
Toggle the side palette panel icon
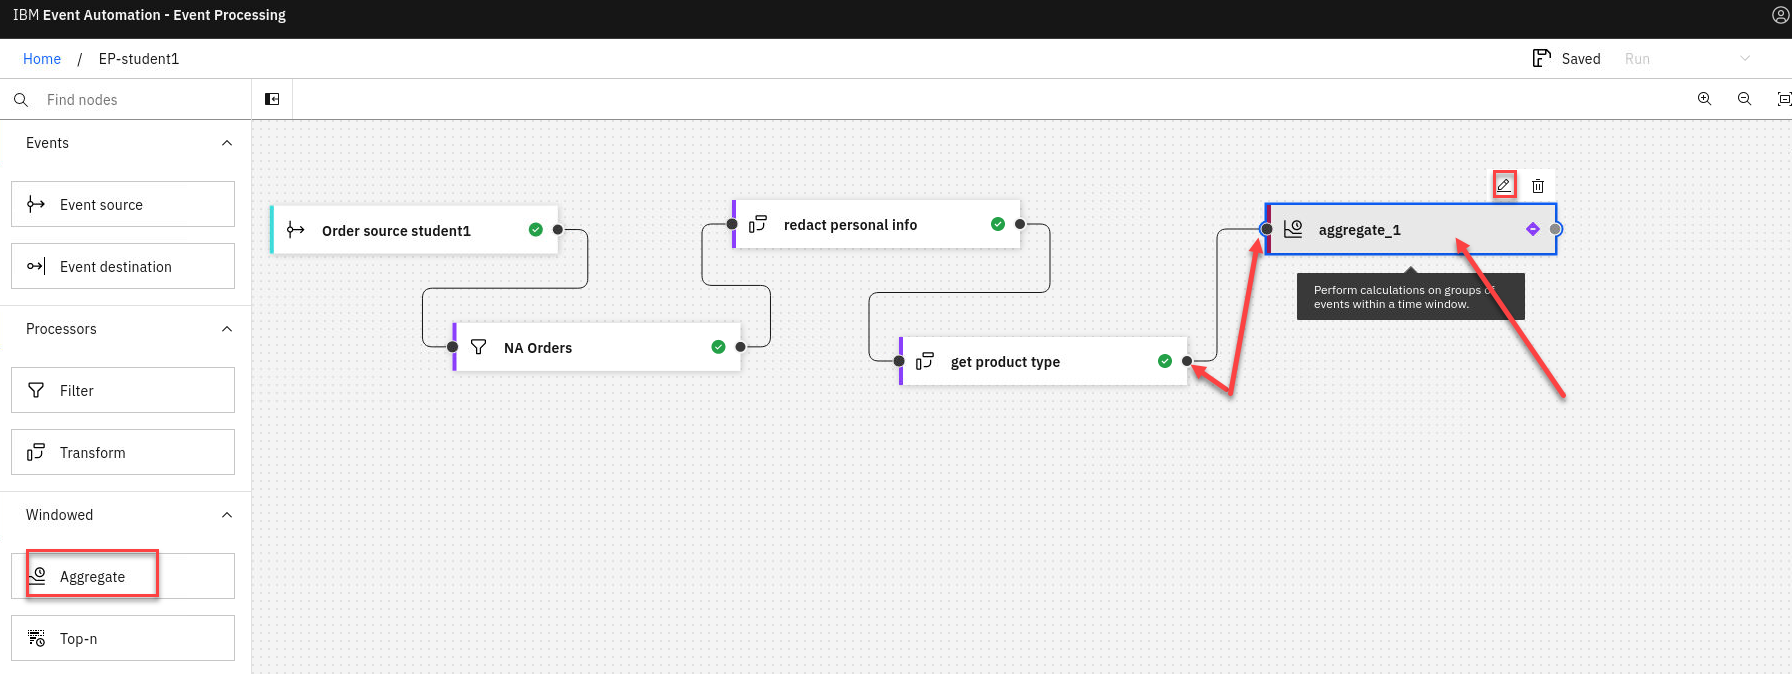(x=272, y=99)
